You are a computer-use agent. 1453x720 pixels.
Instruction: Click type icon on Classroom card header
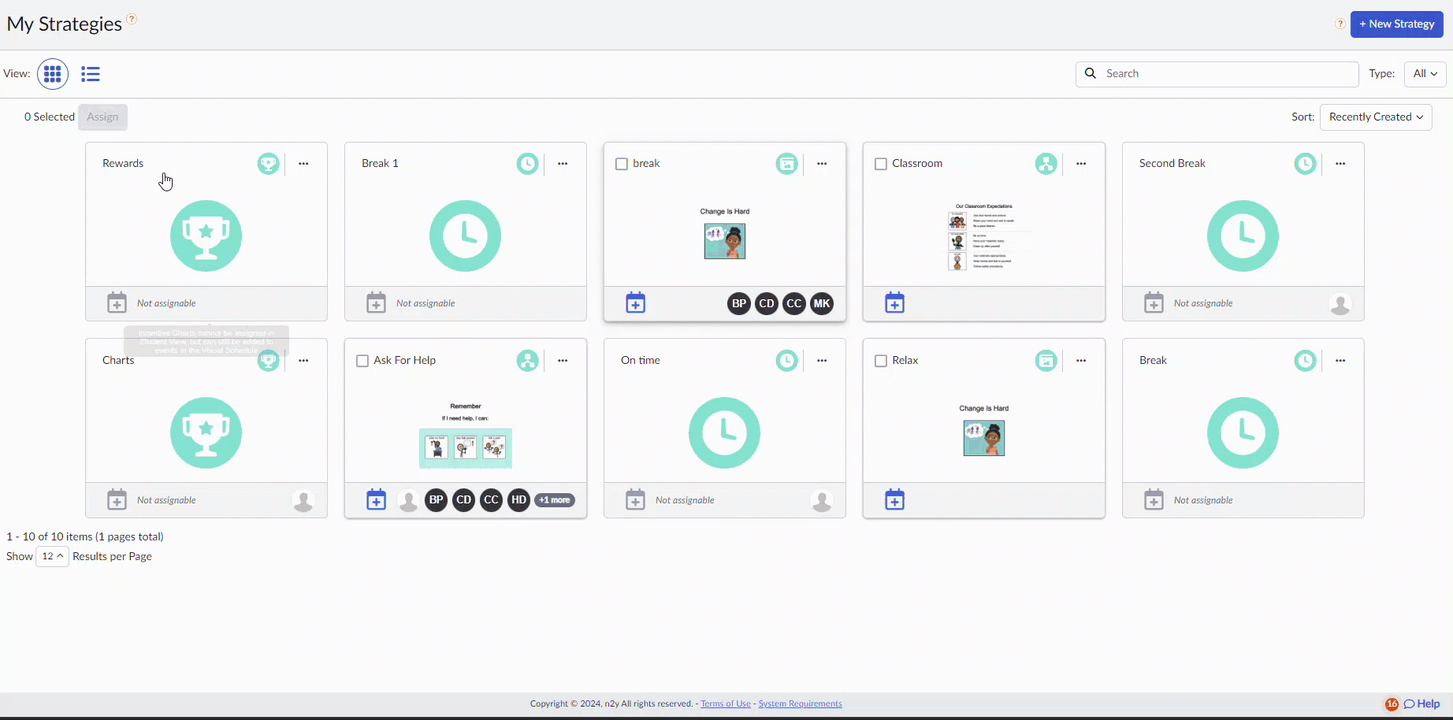(1046, 164)
